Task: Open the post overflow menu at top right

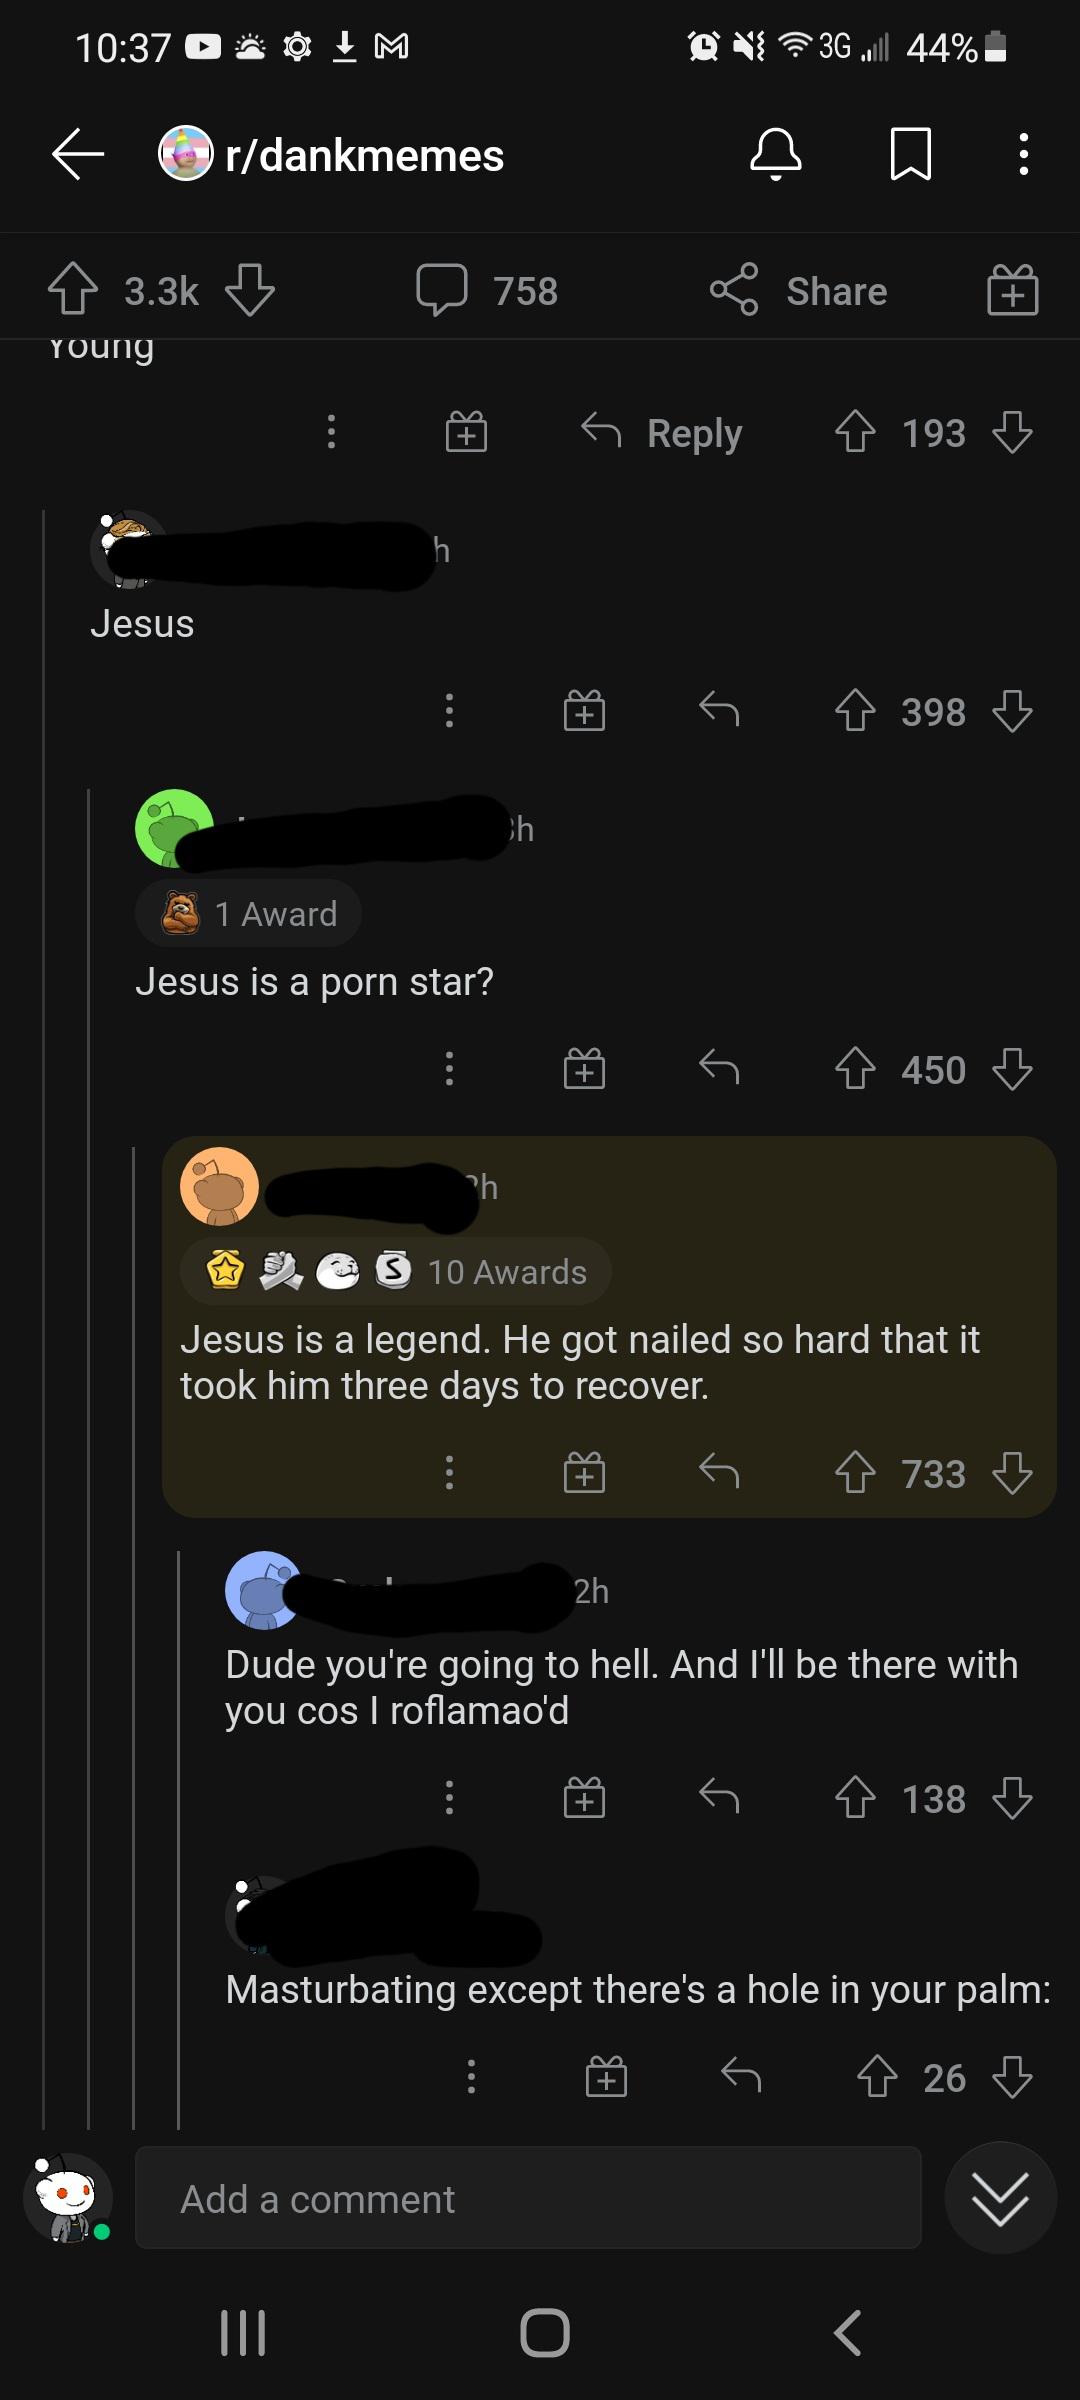Action: click(1022, 155)
